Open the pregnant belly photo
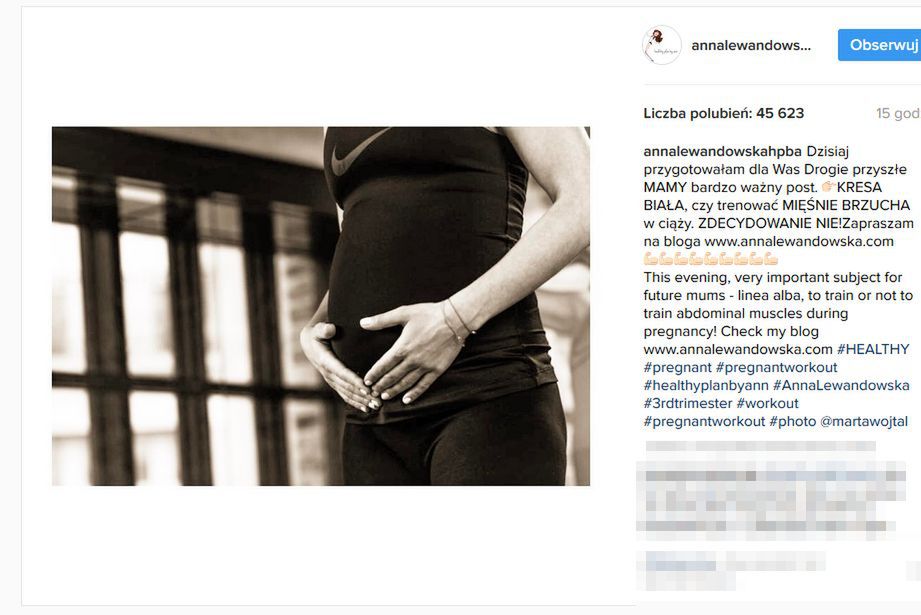The image size is (921, 615). coord(321,306)
